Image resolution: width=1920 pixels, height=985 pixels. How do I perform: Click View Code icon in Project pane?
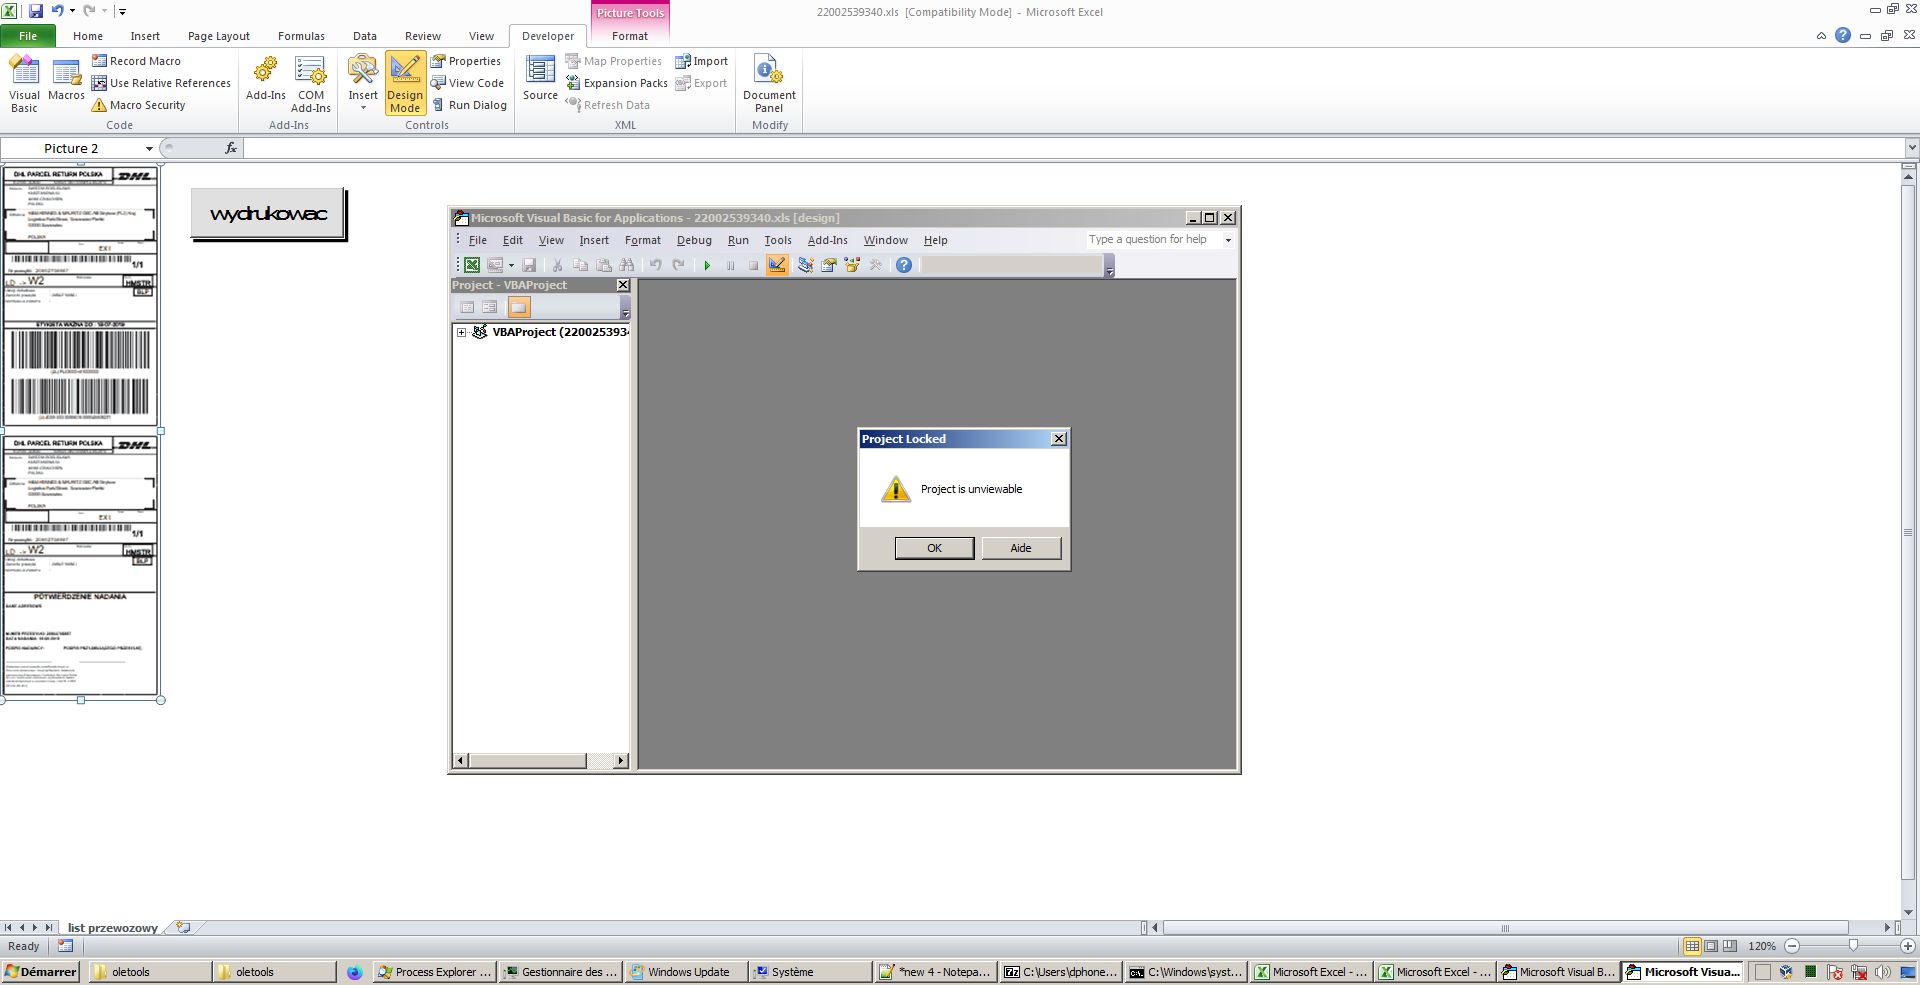coord(467,307)
